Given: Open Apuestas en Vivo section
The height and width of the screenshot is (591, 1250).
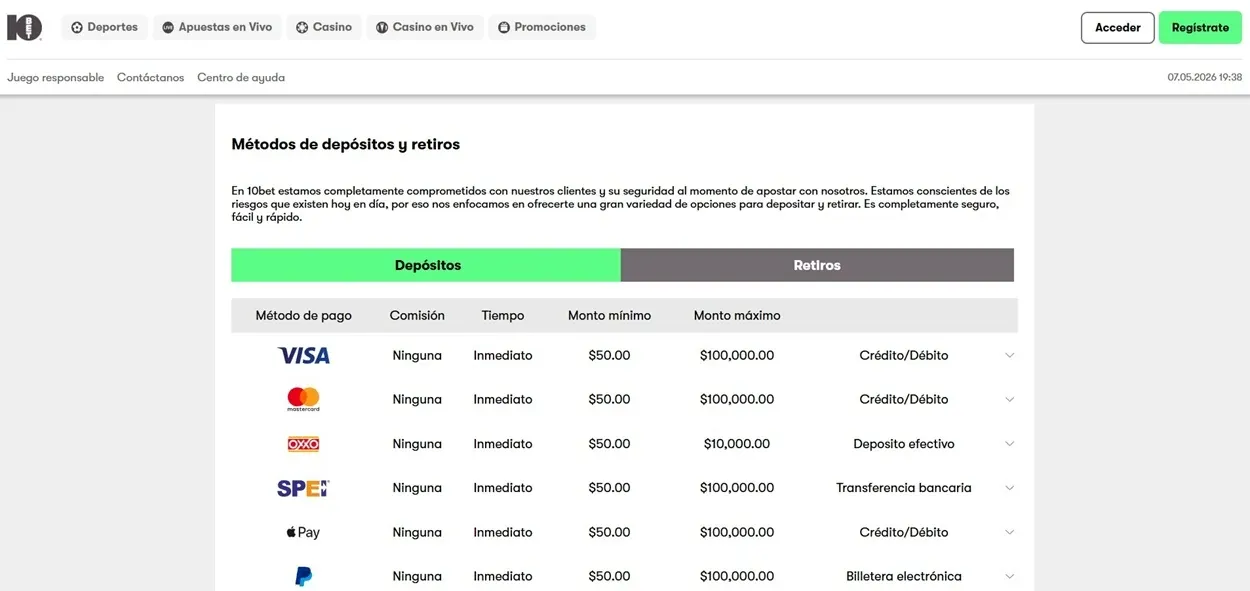Looking at the screenshot, I should [x=217, y=27].
